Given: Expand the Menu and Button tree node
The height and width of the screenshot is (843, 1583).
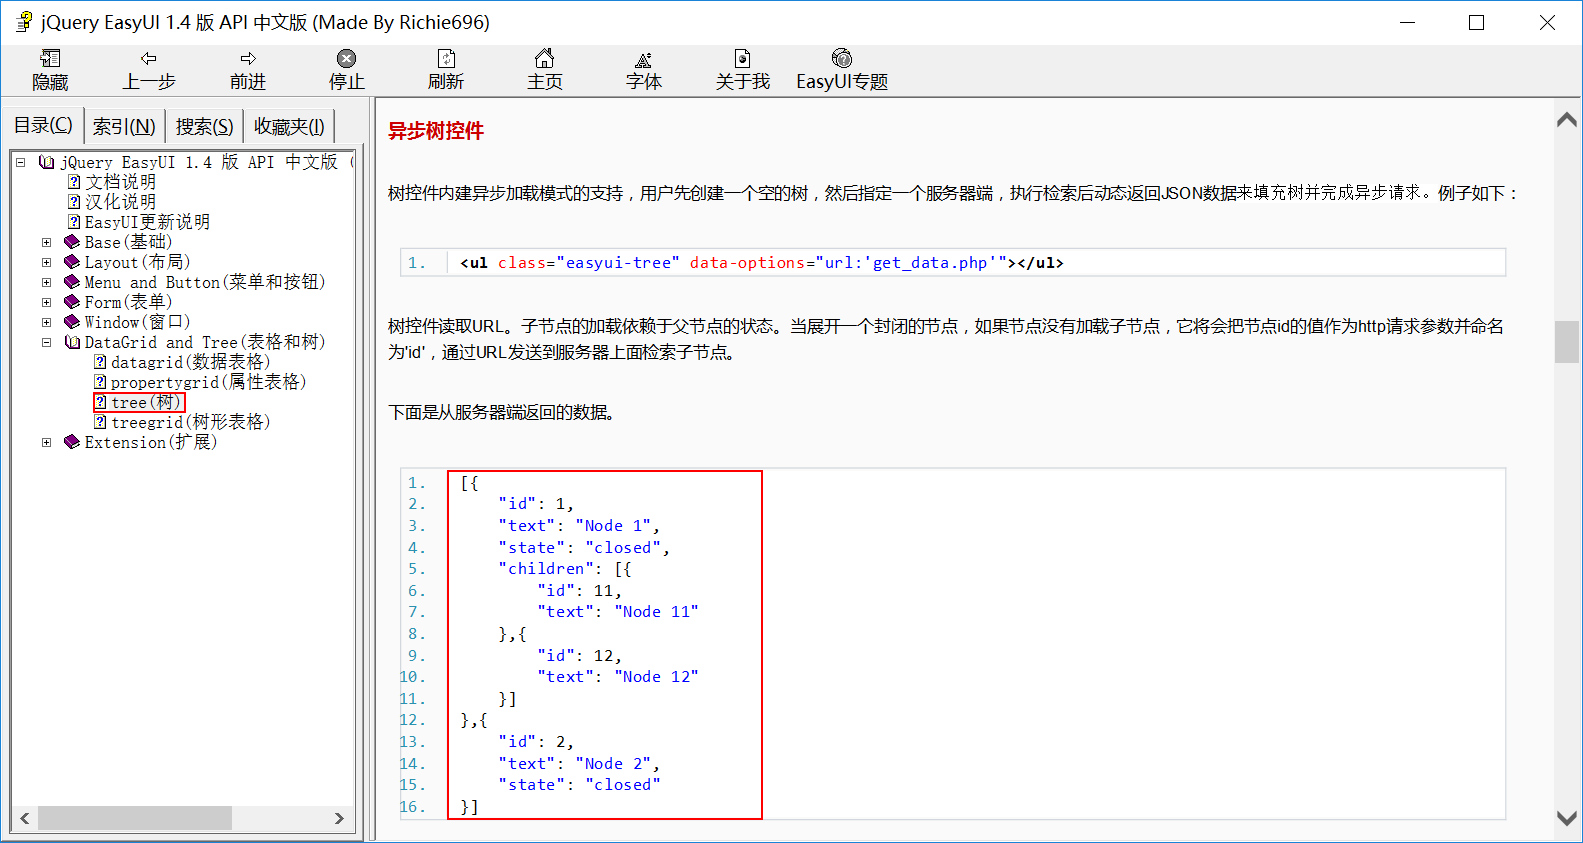Looking at the screenshot, I should pos(46,282).
